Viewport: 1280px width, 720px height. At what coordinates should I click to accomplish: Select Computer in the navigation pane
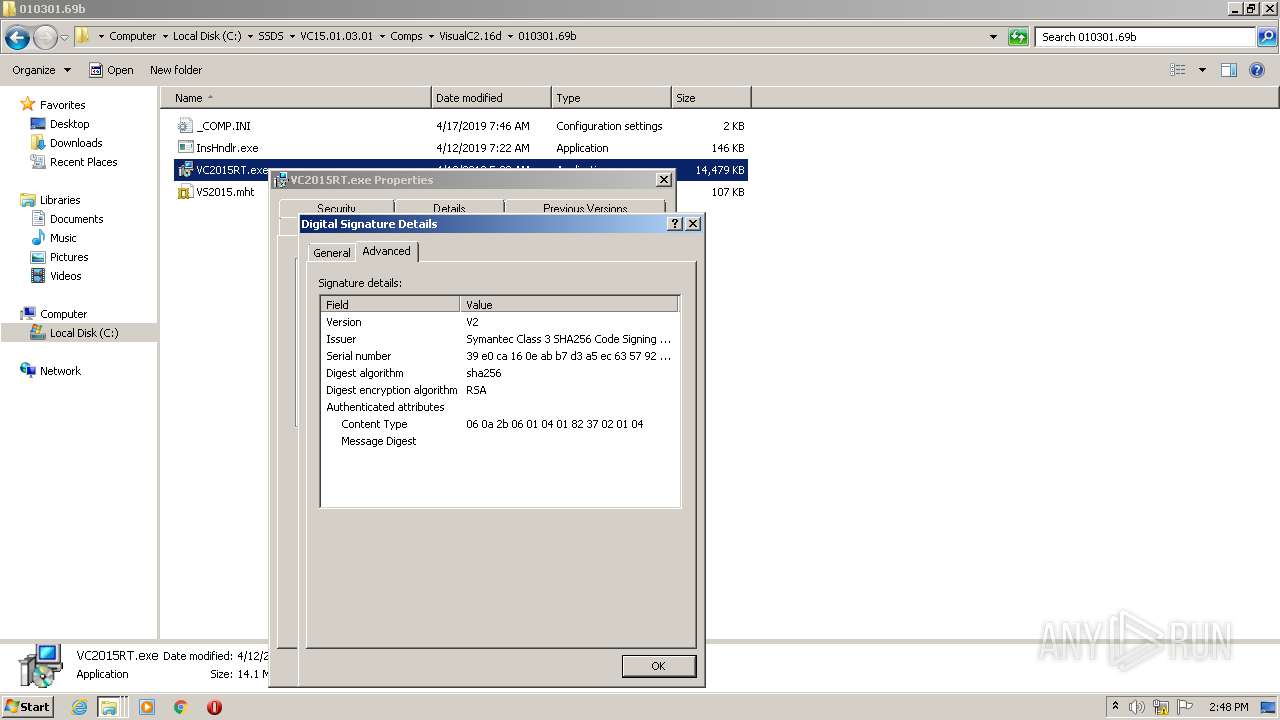63,314
